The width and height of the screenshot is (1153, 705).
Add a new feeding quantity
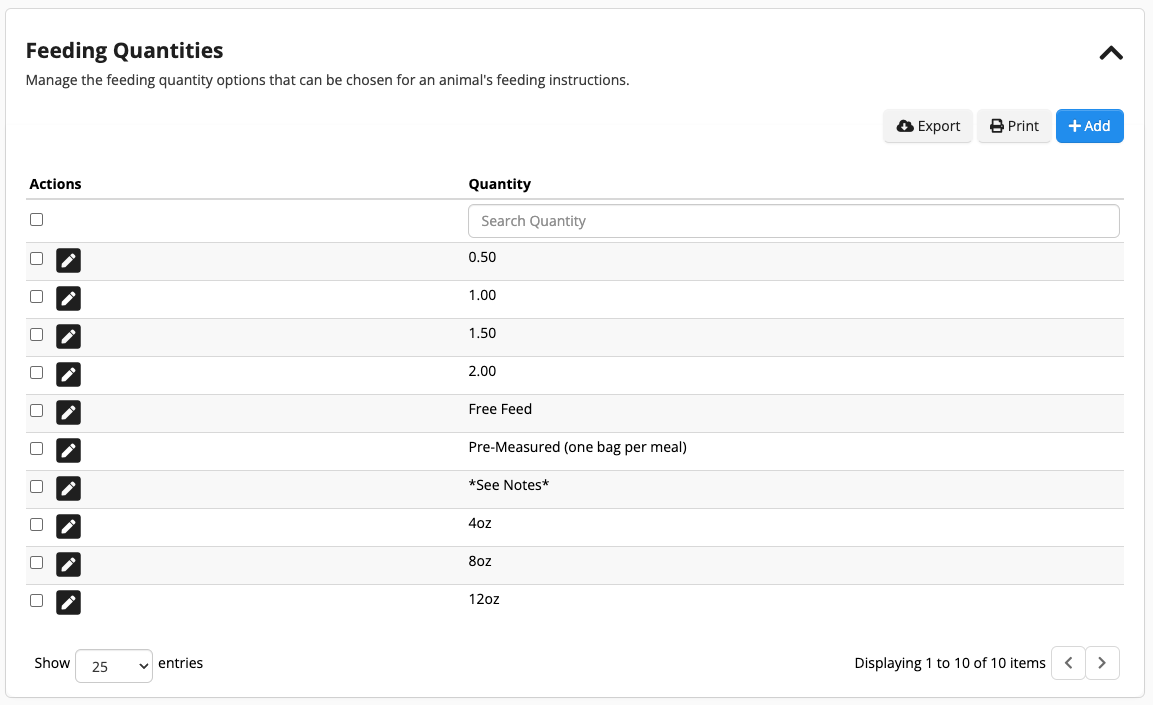(x=1090, y=126)
